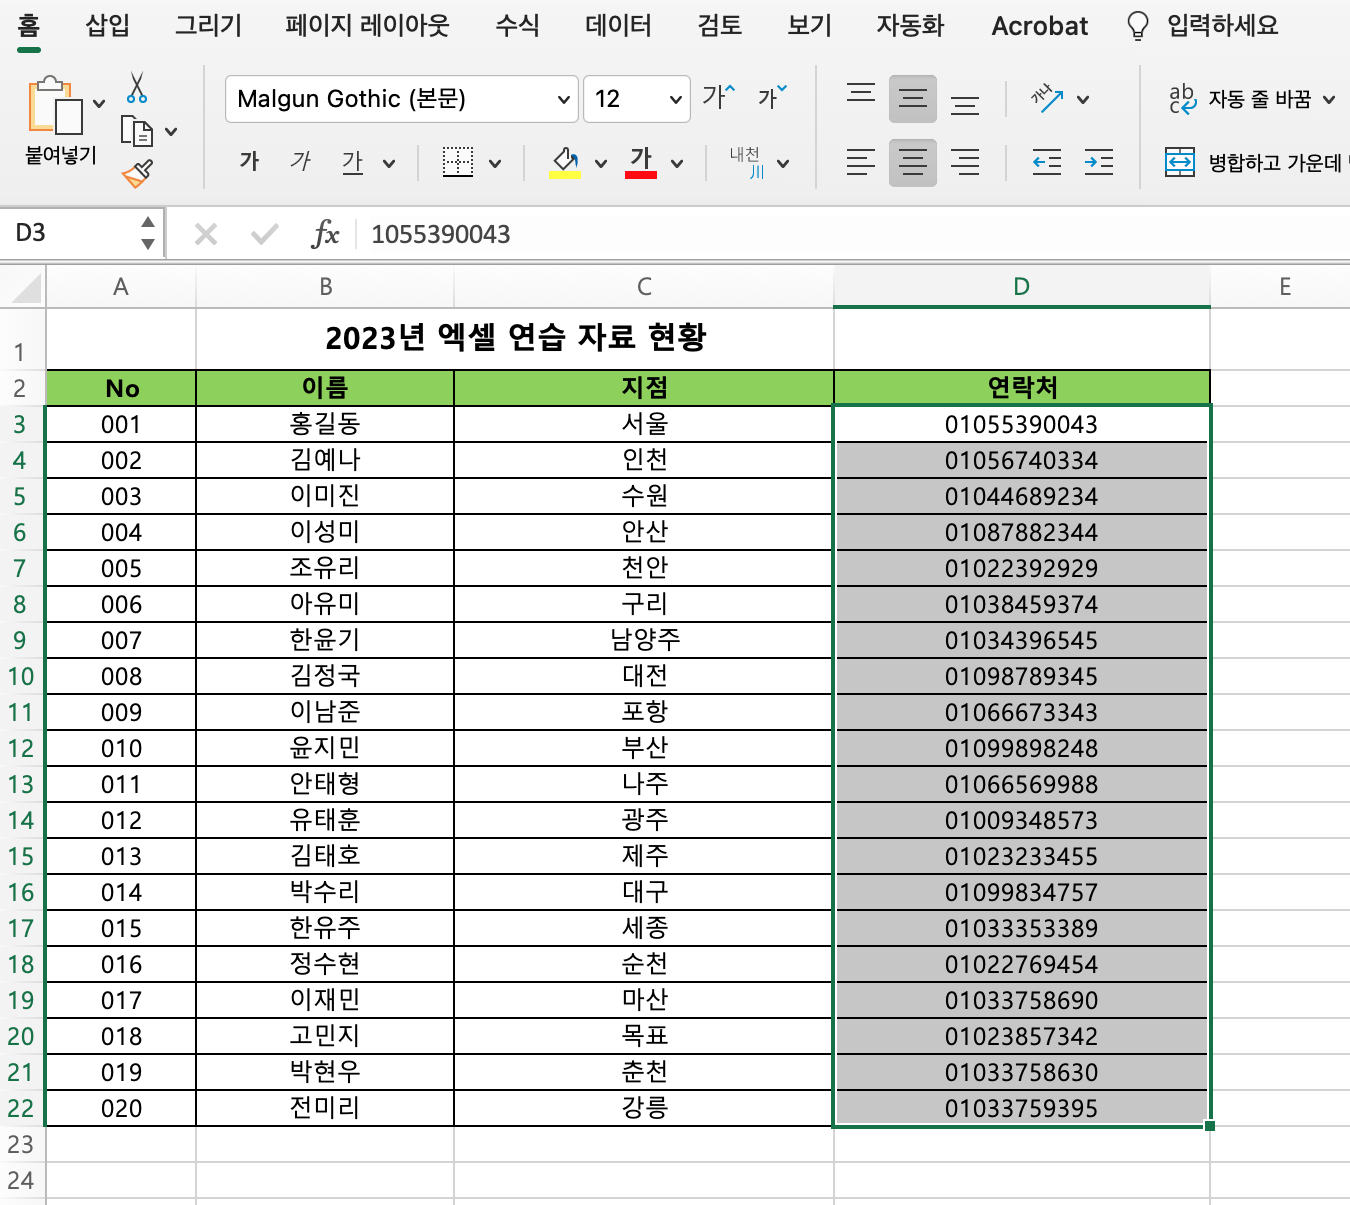This screenshot has height=1205, width=1350.
Task: Open the 검토 ribbon tab
Action: [719, 26]
